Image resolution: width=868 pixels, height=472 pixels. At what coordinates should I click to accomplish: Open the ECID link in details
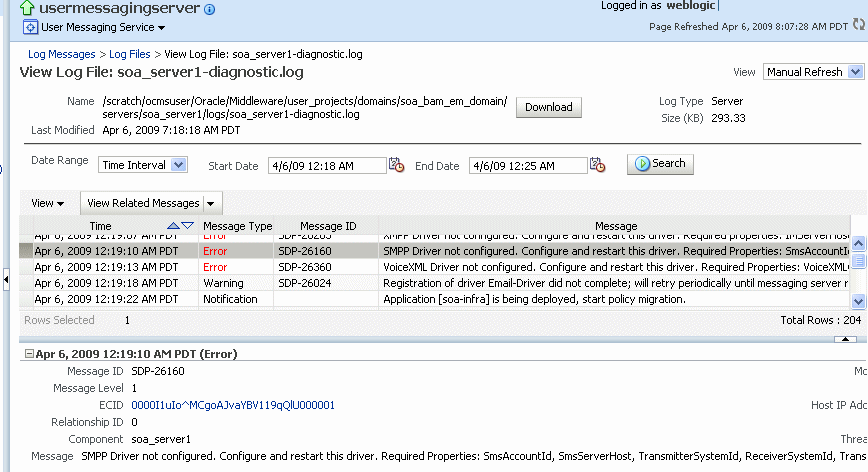(233, 405)
